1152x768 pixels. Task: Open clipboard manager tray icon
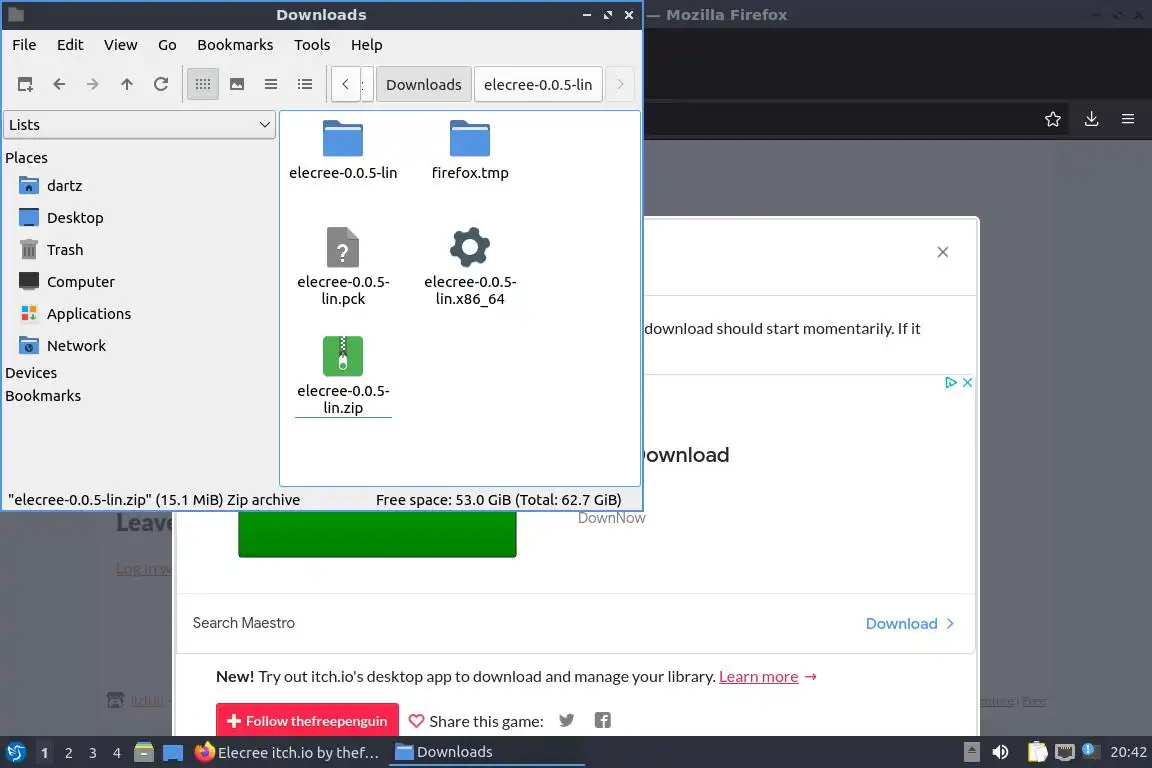point(1037,753)
